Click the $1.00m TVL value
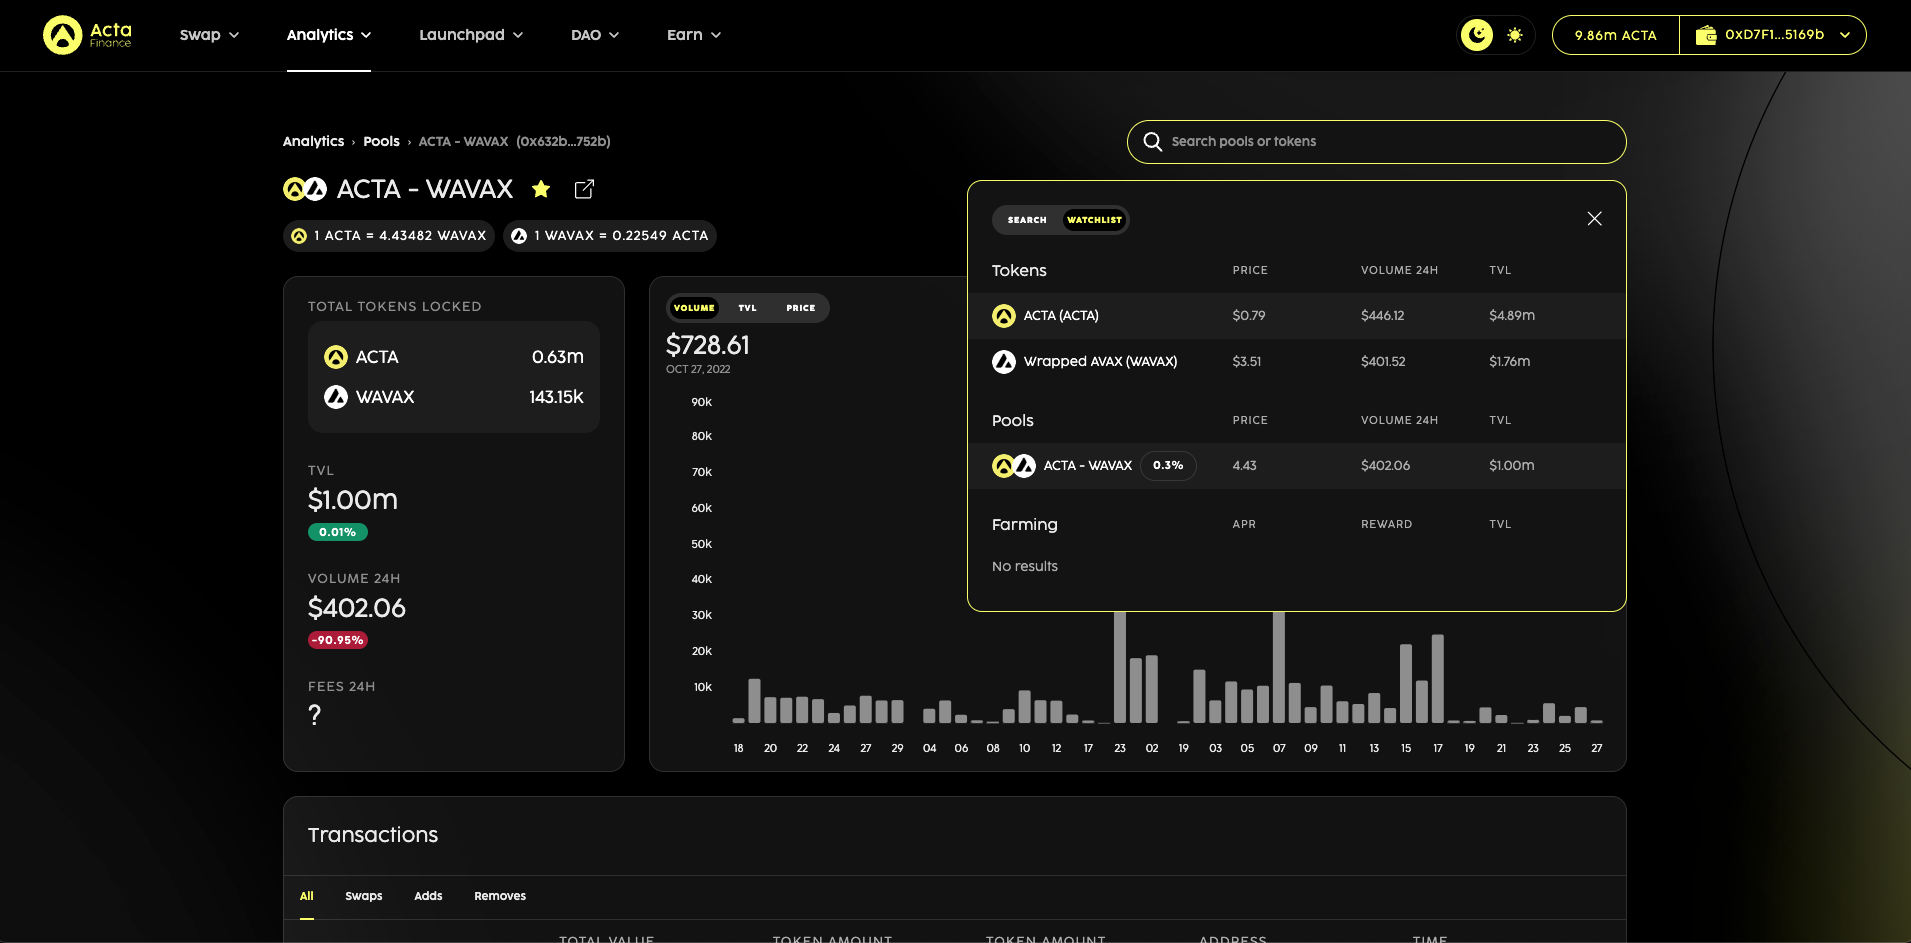Screen dimensions: 1911x943 tap(353, 500)
